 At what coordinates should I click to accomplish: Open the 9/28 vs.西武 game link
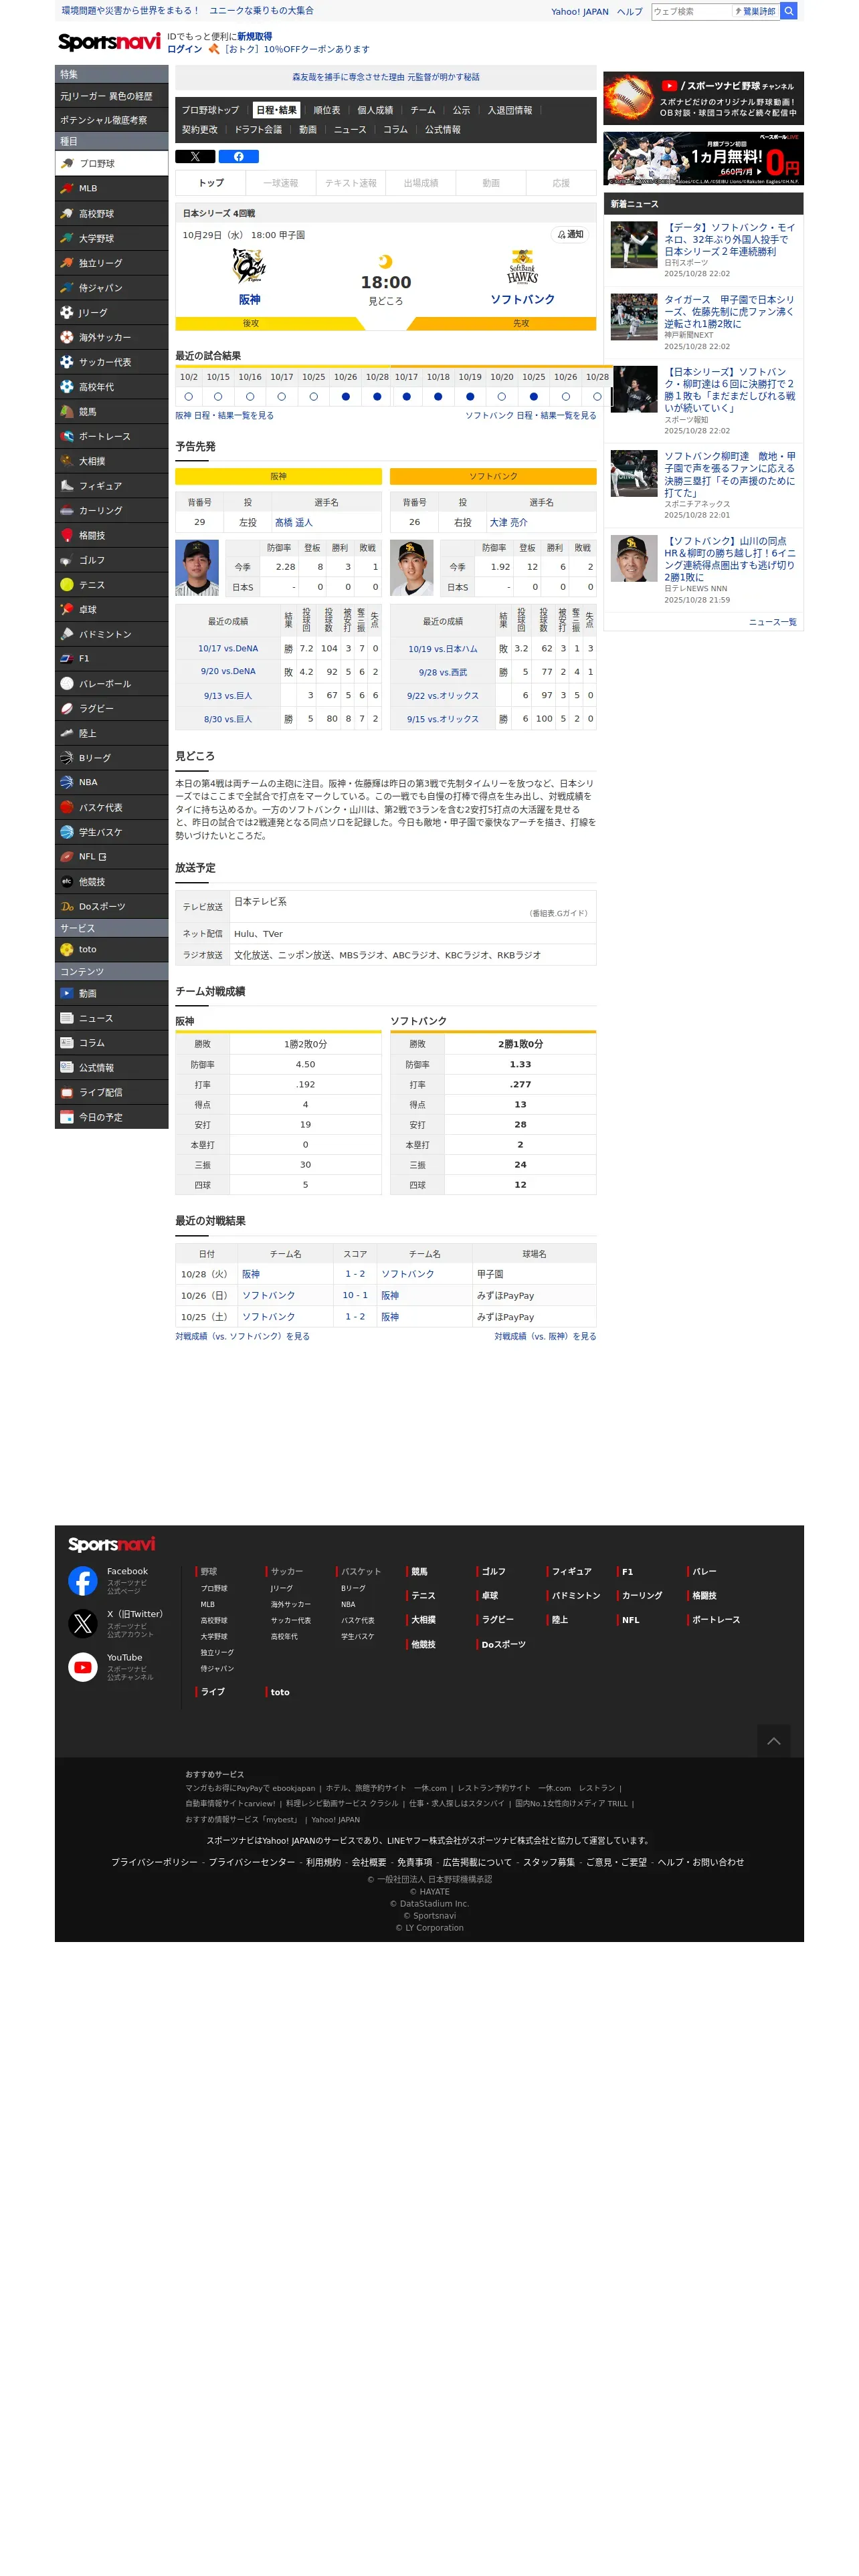click(x=442, y=672)
